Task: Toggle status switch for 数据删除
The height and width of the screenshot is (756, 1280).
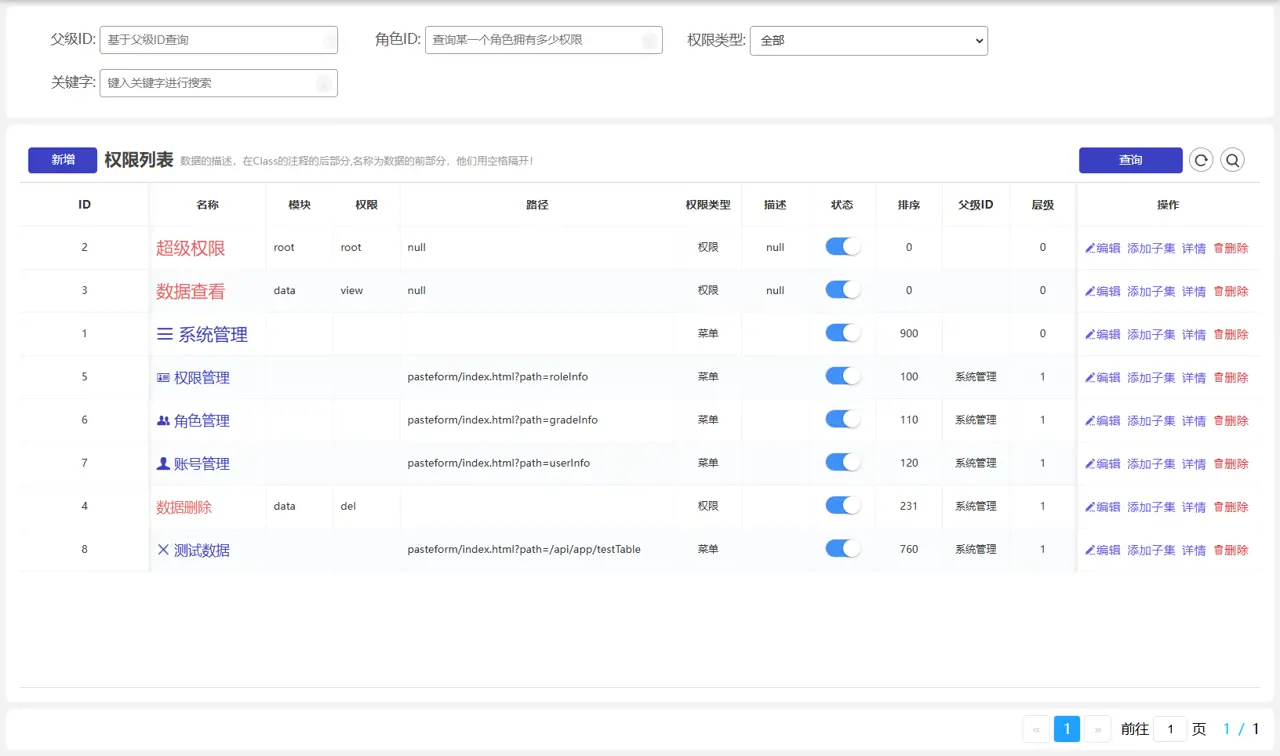Action: (843, 505)
